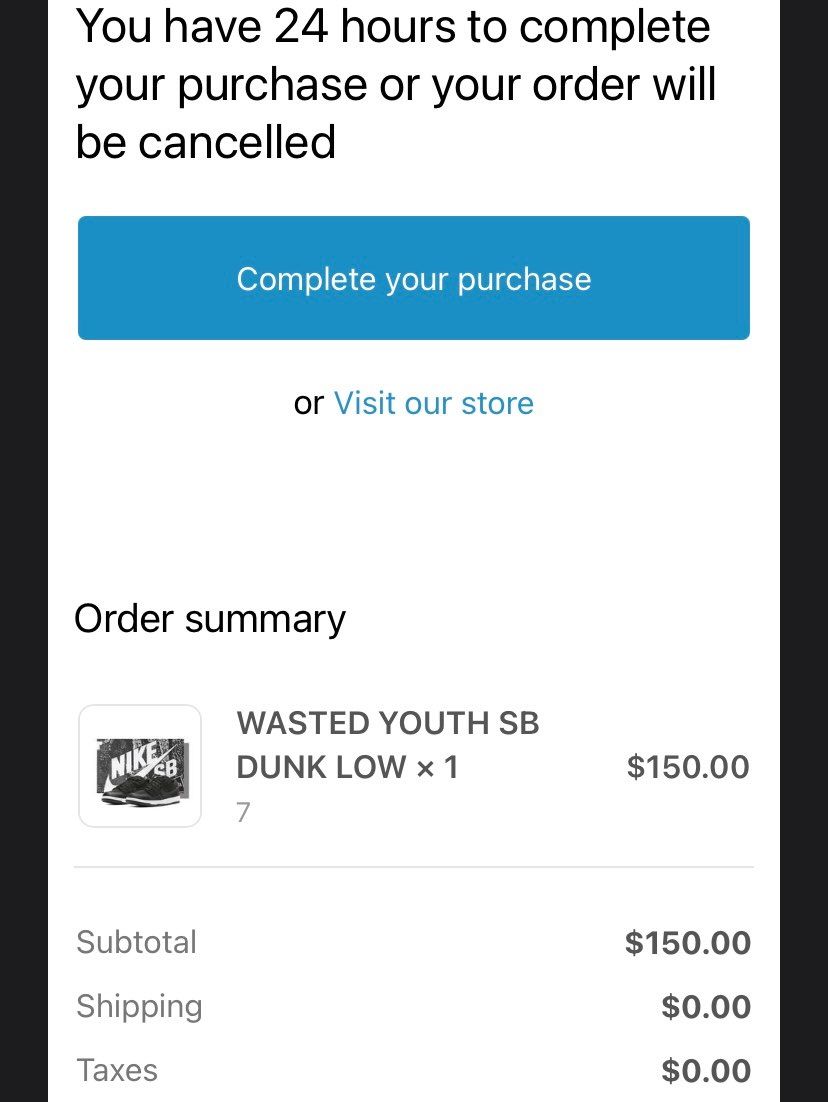828x1102 pixels.
Task: Click the "× 1" quantity in product name
Action: pos(437,767)
